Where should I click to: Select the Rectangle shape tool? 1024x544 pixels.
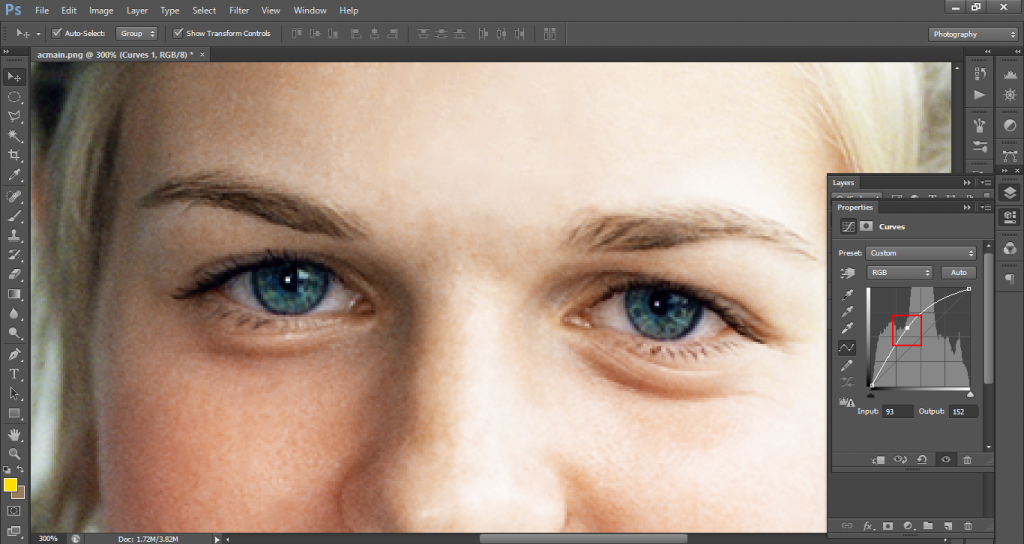[x=14, y=413]
